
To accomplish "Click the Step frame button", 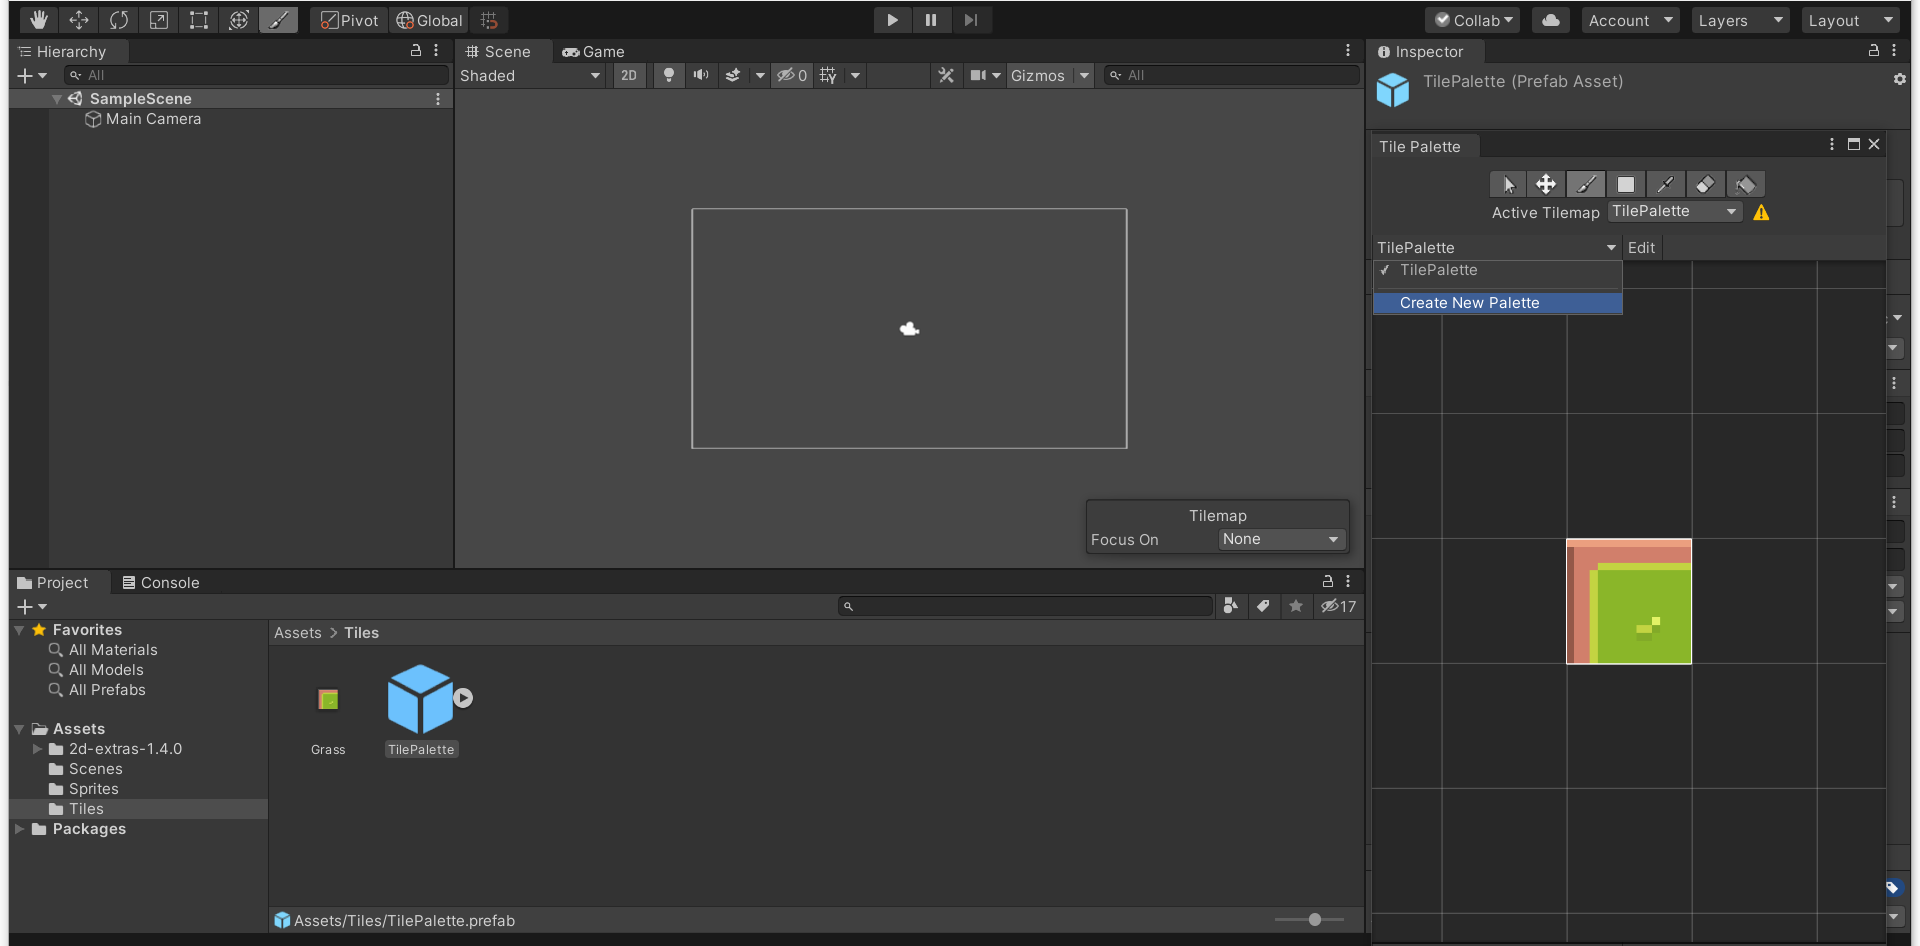I will [x=971, y=20].
